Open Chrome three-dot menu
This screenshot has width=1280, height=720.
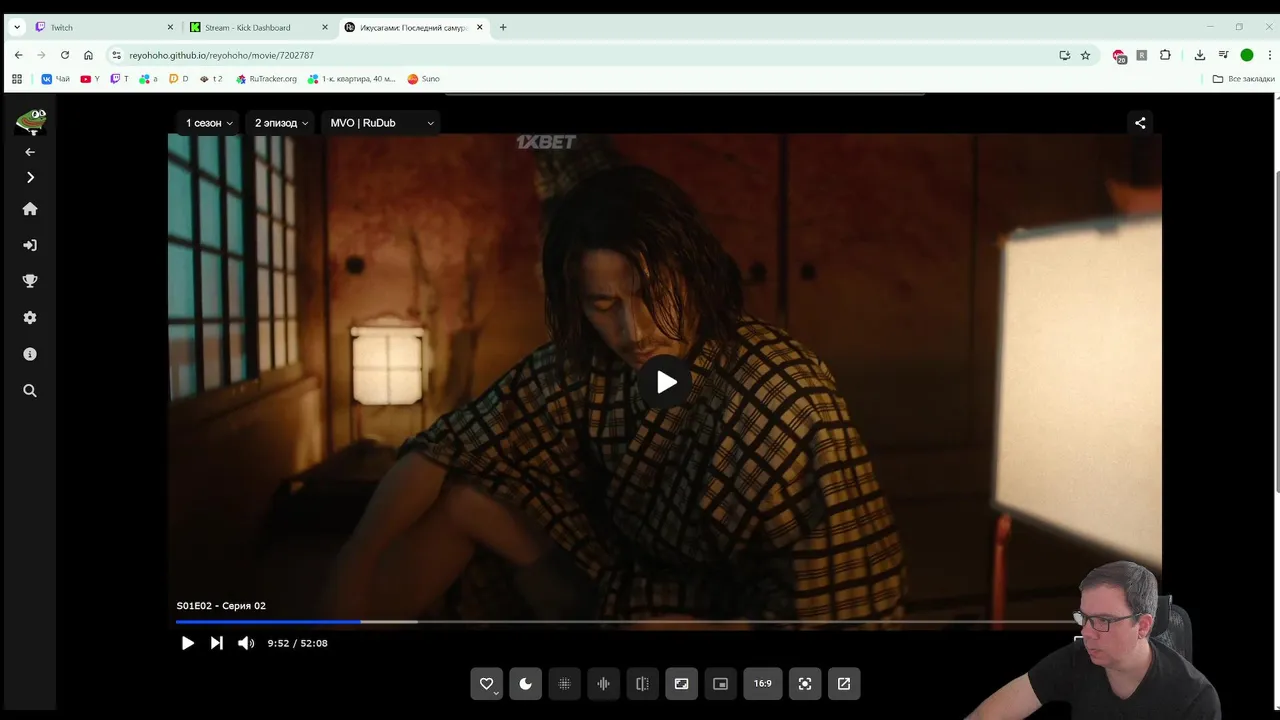(x=1270, y=55)
